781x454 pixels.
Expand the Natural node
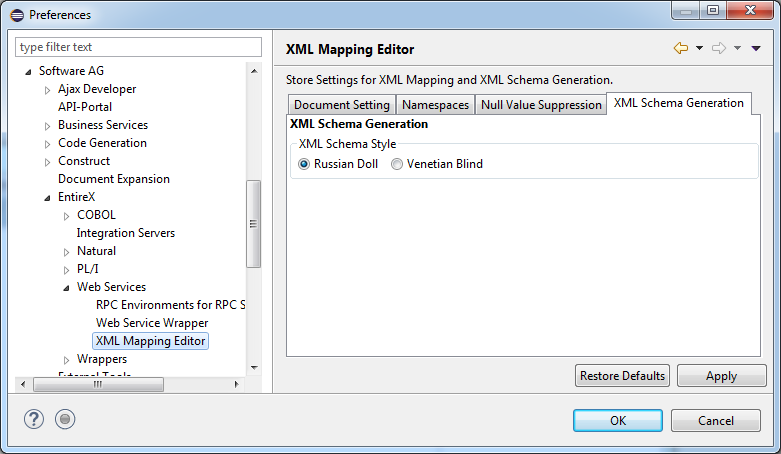(x=66, y=252)
